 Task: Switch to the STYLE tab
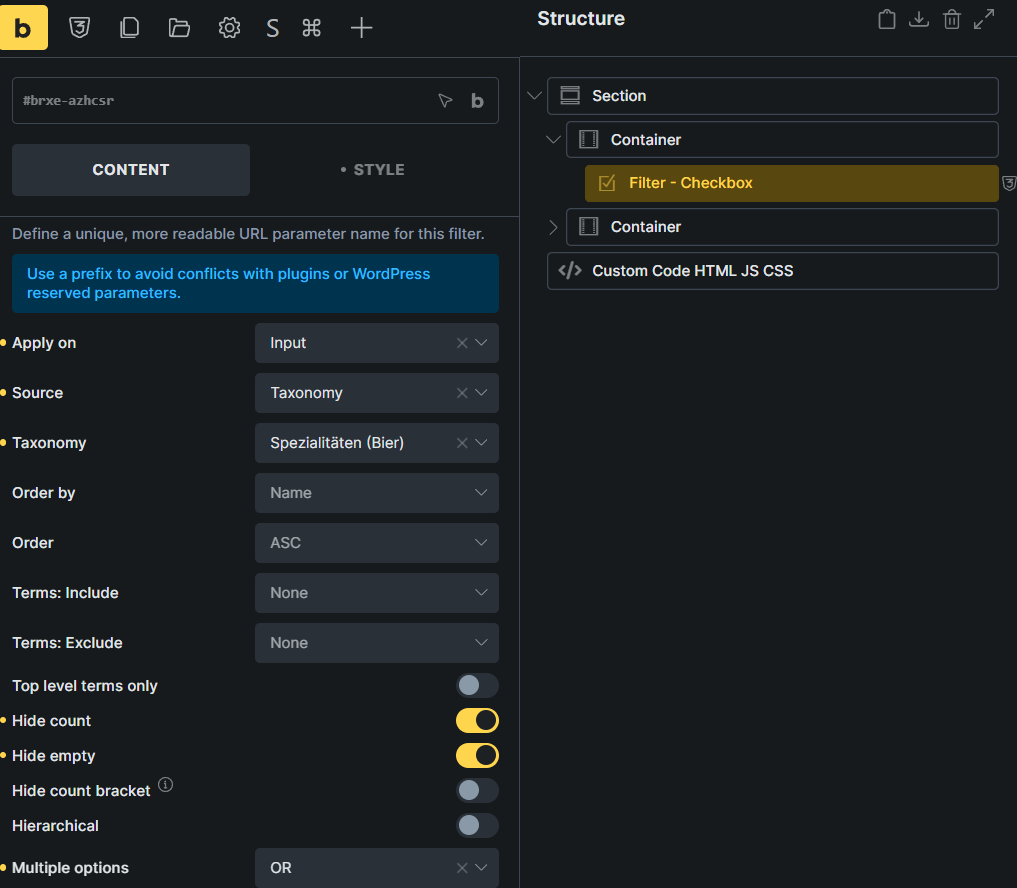coord(373,170)
